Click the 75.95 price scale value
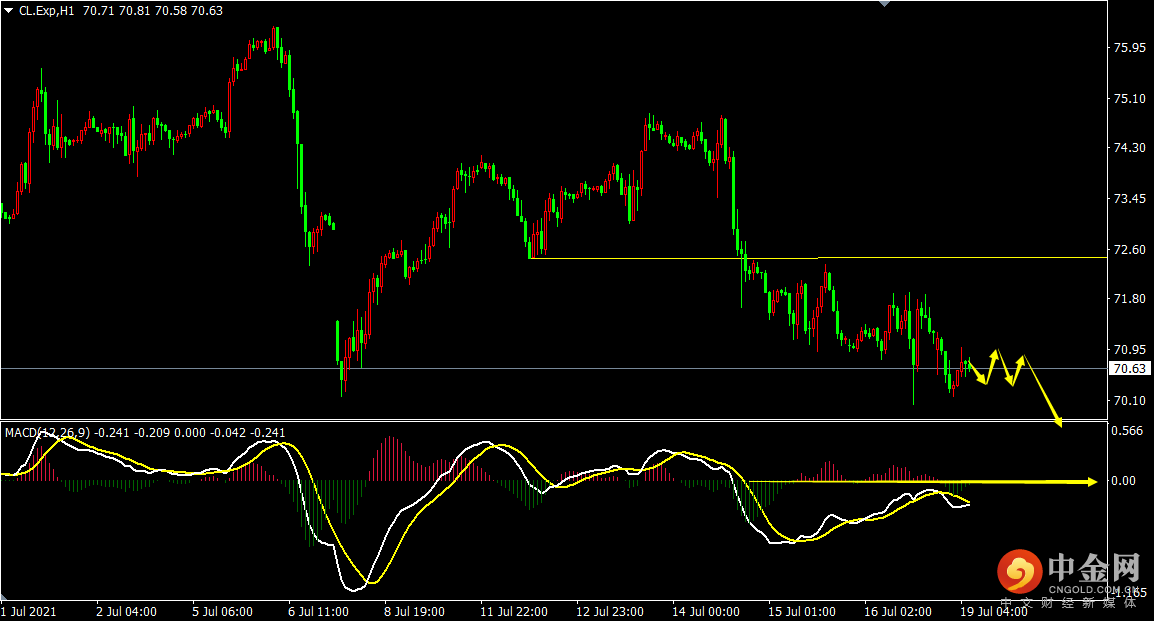1154x621 pixels. point(1130,47)
